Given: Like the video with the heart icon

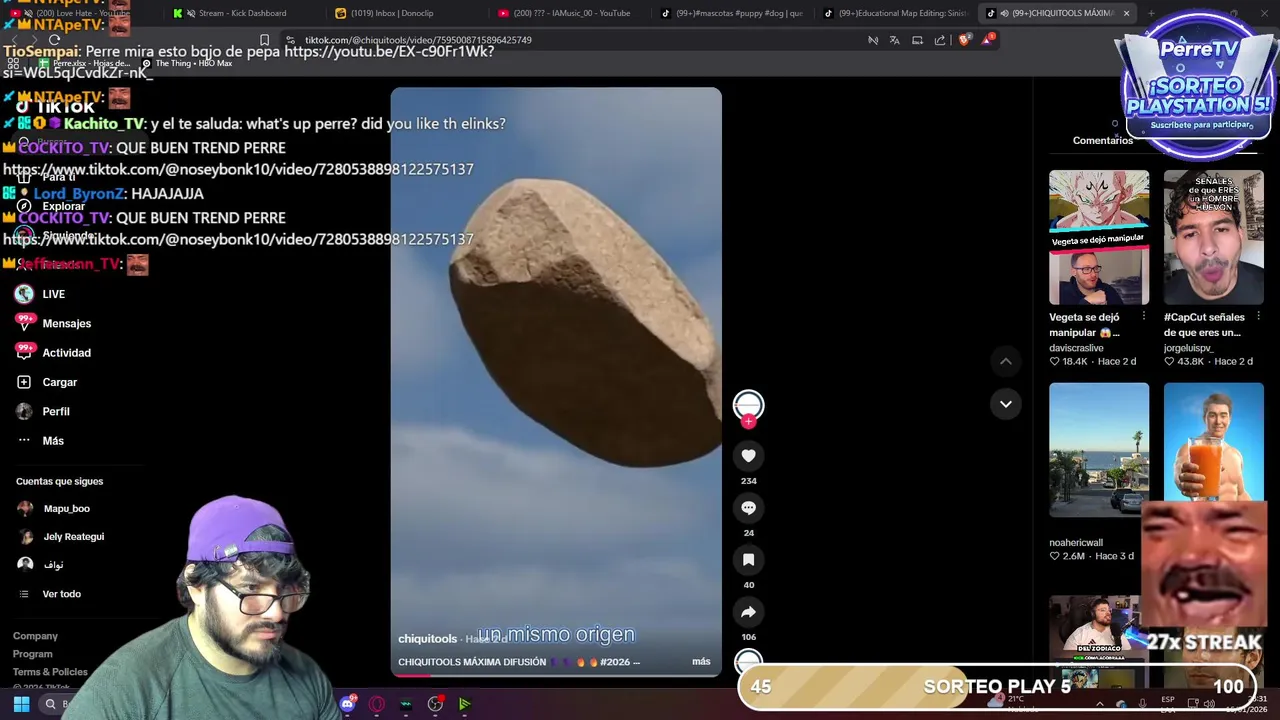Looking at the screenshot, I should click(748, 456).
